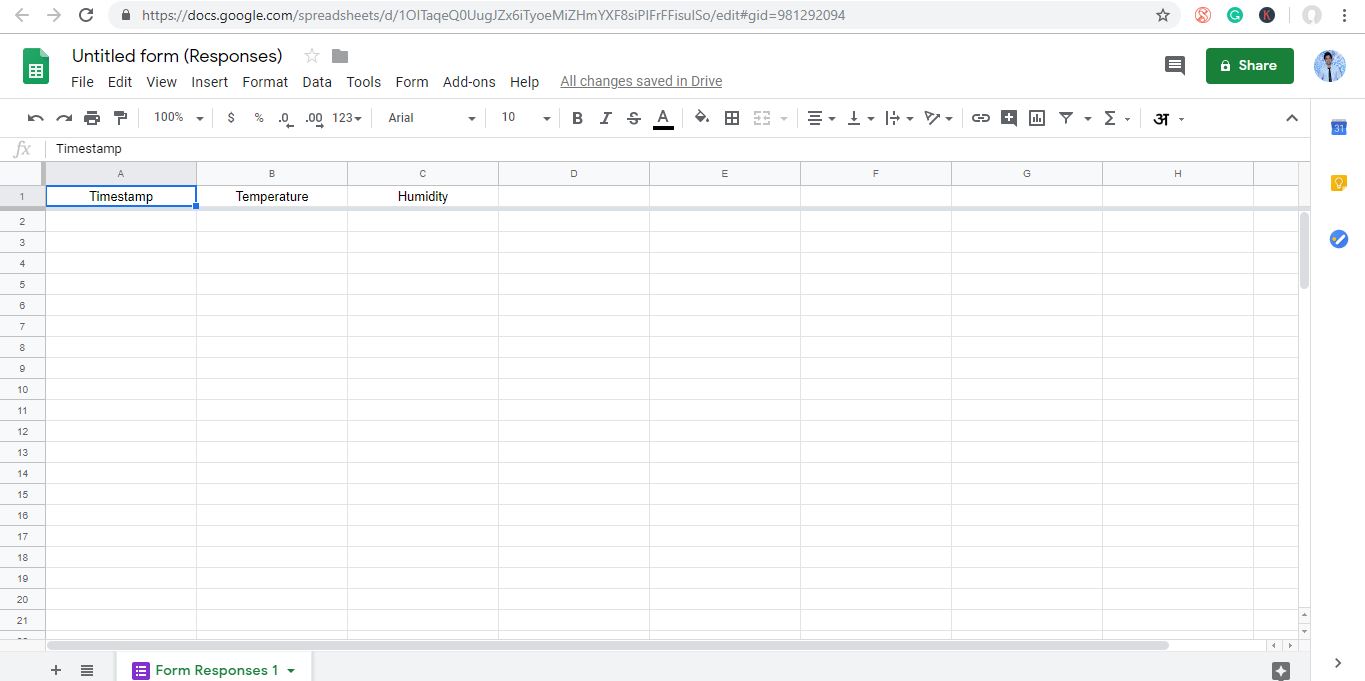Toggle strikethrough formatting

tap(633, 118)
